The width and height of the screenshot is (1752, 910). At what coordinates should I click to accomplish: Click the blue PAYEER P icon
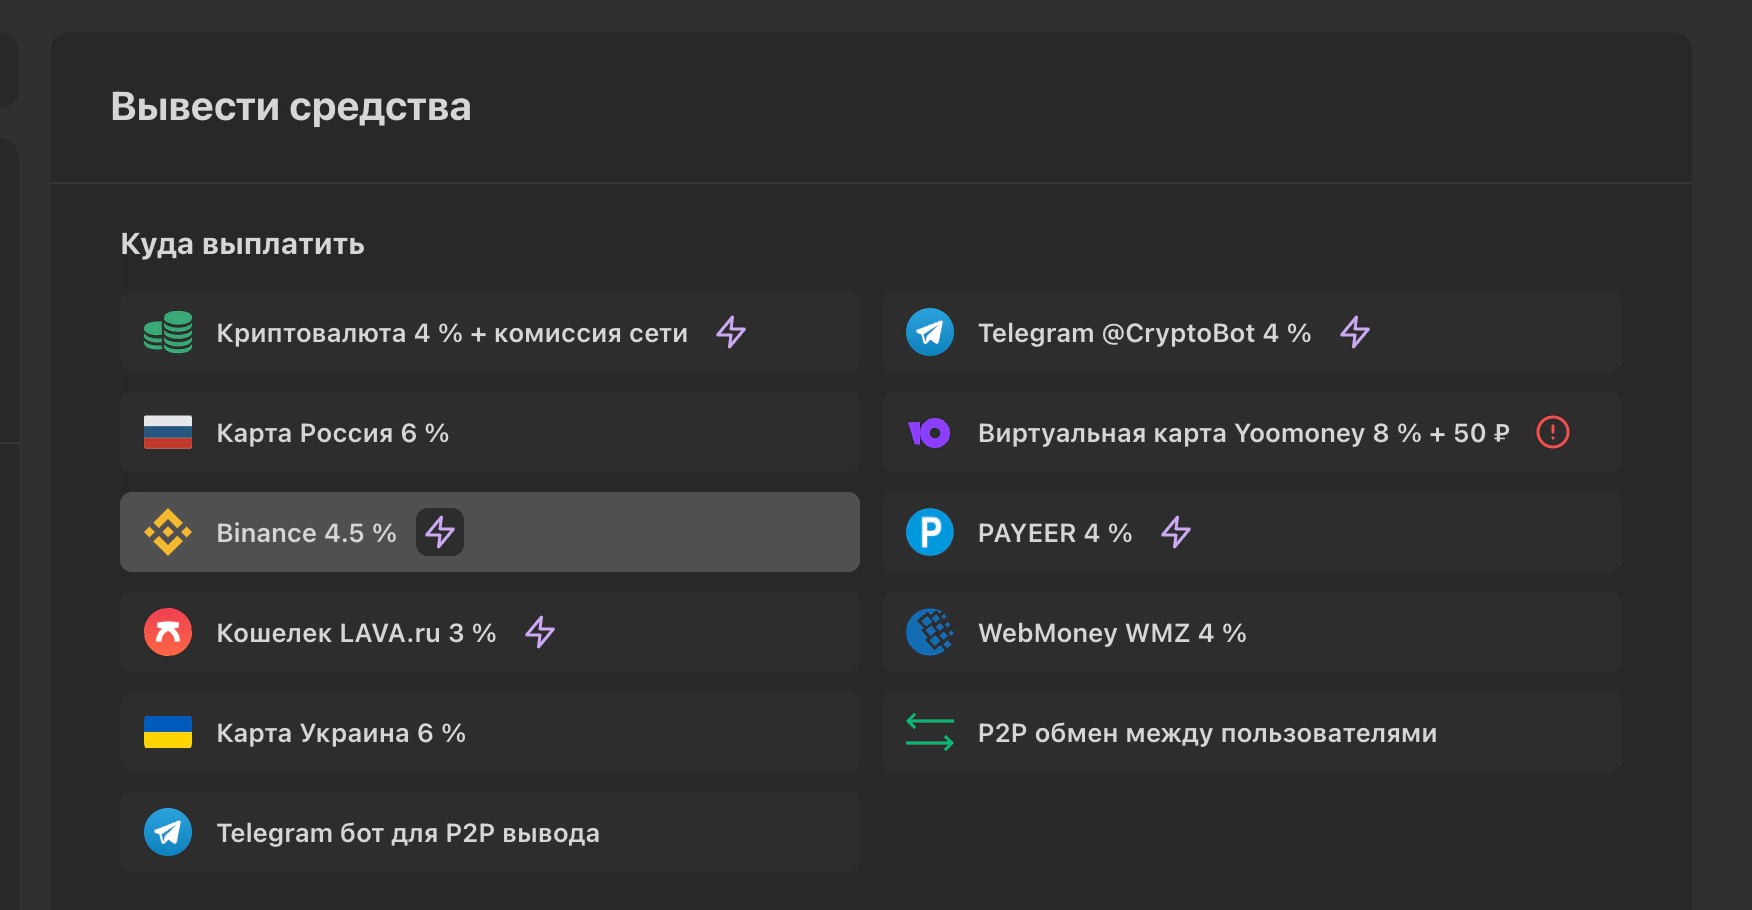pos(930,532)
